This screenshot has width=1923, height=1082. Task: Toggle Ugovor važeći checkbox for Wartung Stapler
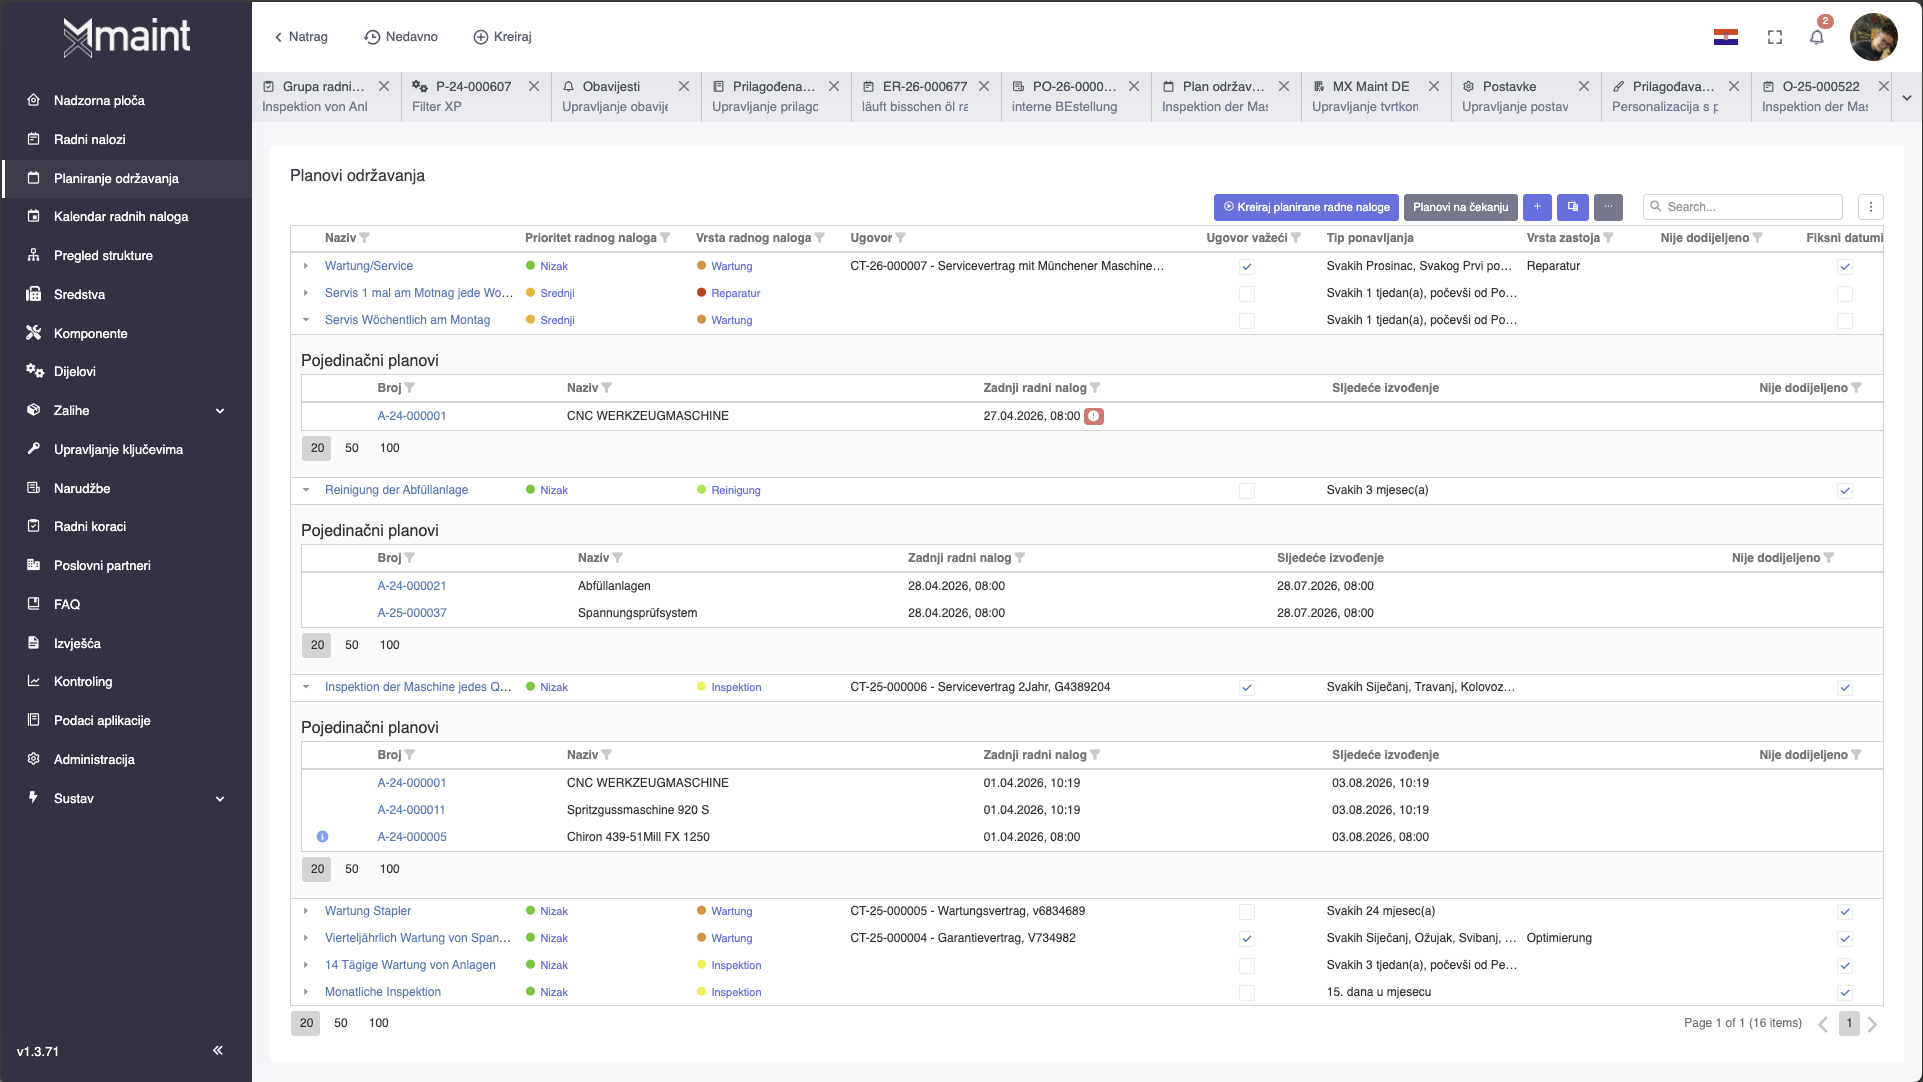click(x=1246, y=912)
